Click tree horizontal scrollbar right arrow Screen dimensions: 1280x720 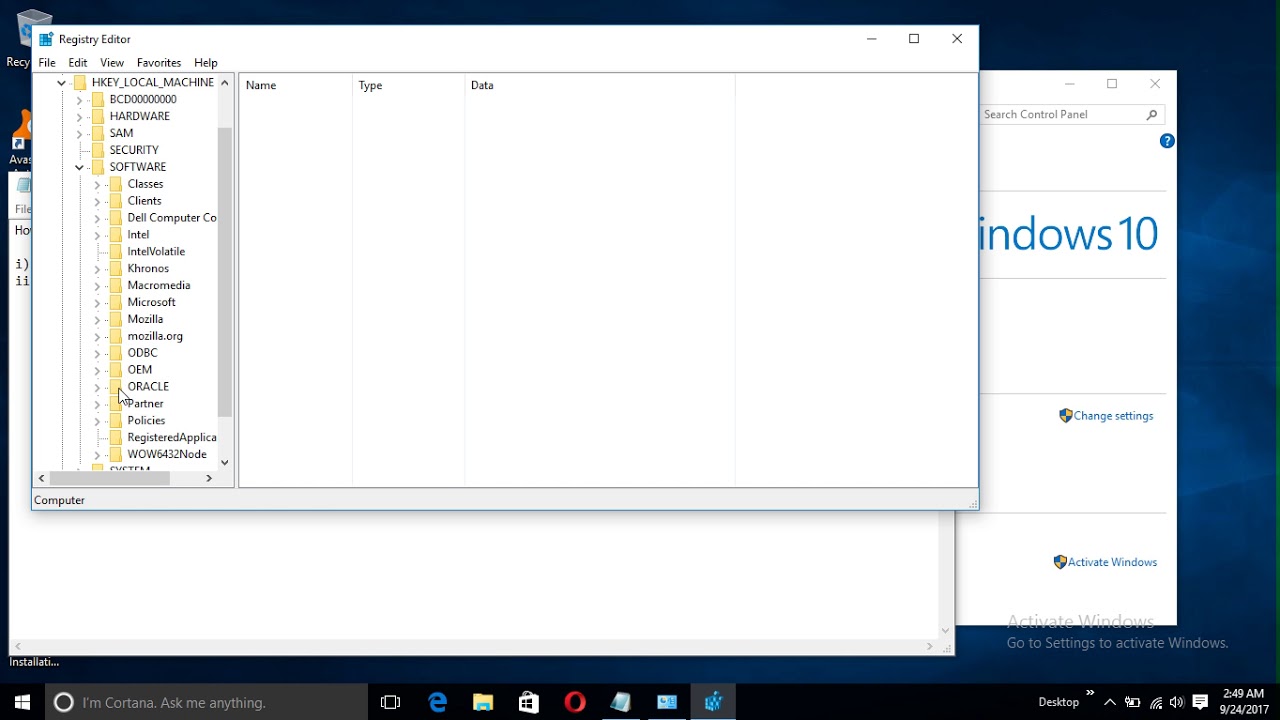pos(209,479)
